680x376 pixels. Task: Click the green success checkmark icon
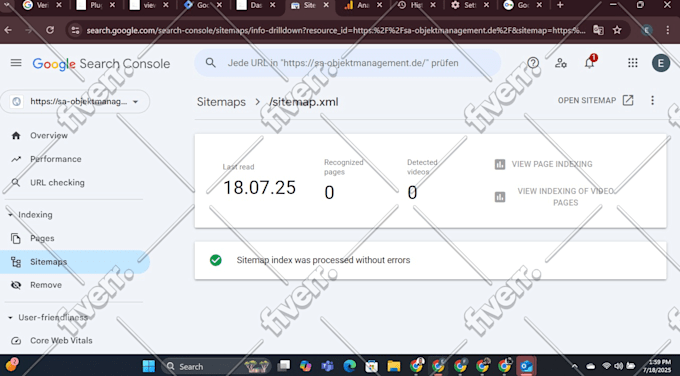click(x=216, y=260)
